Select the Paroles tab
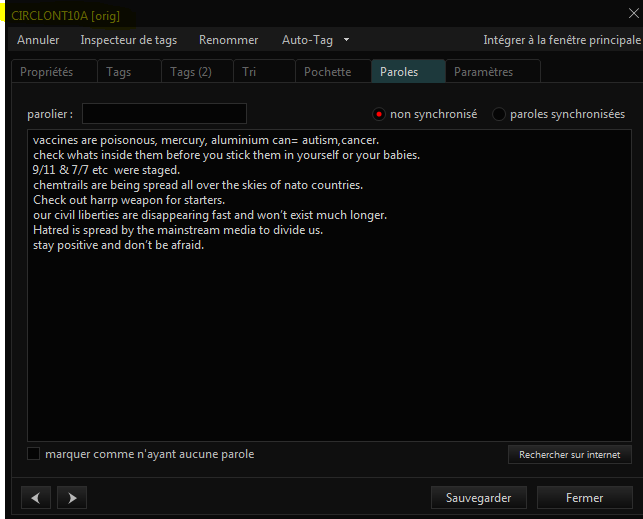 tap(408, 72)
